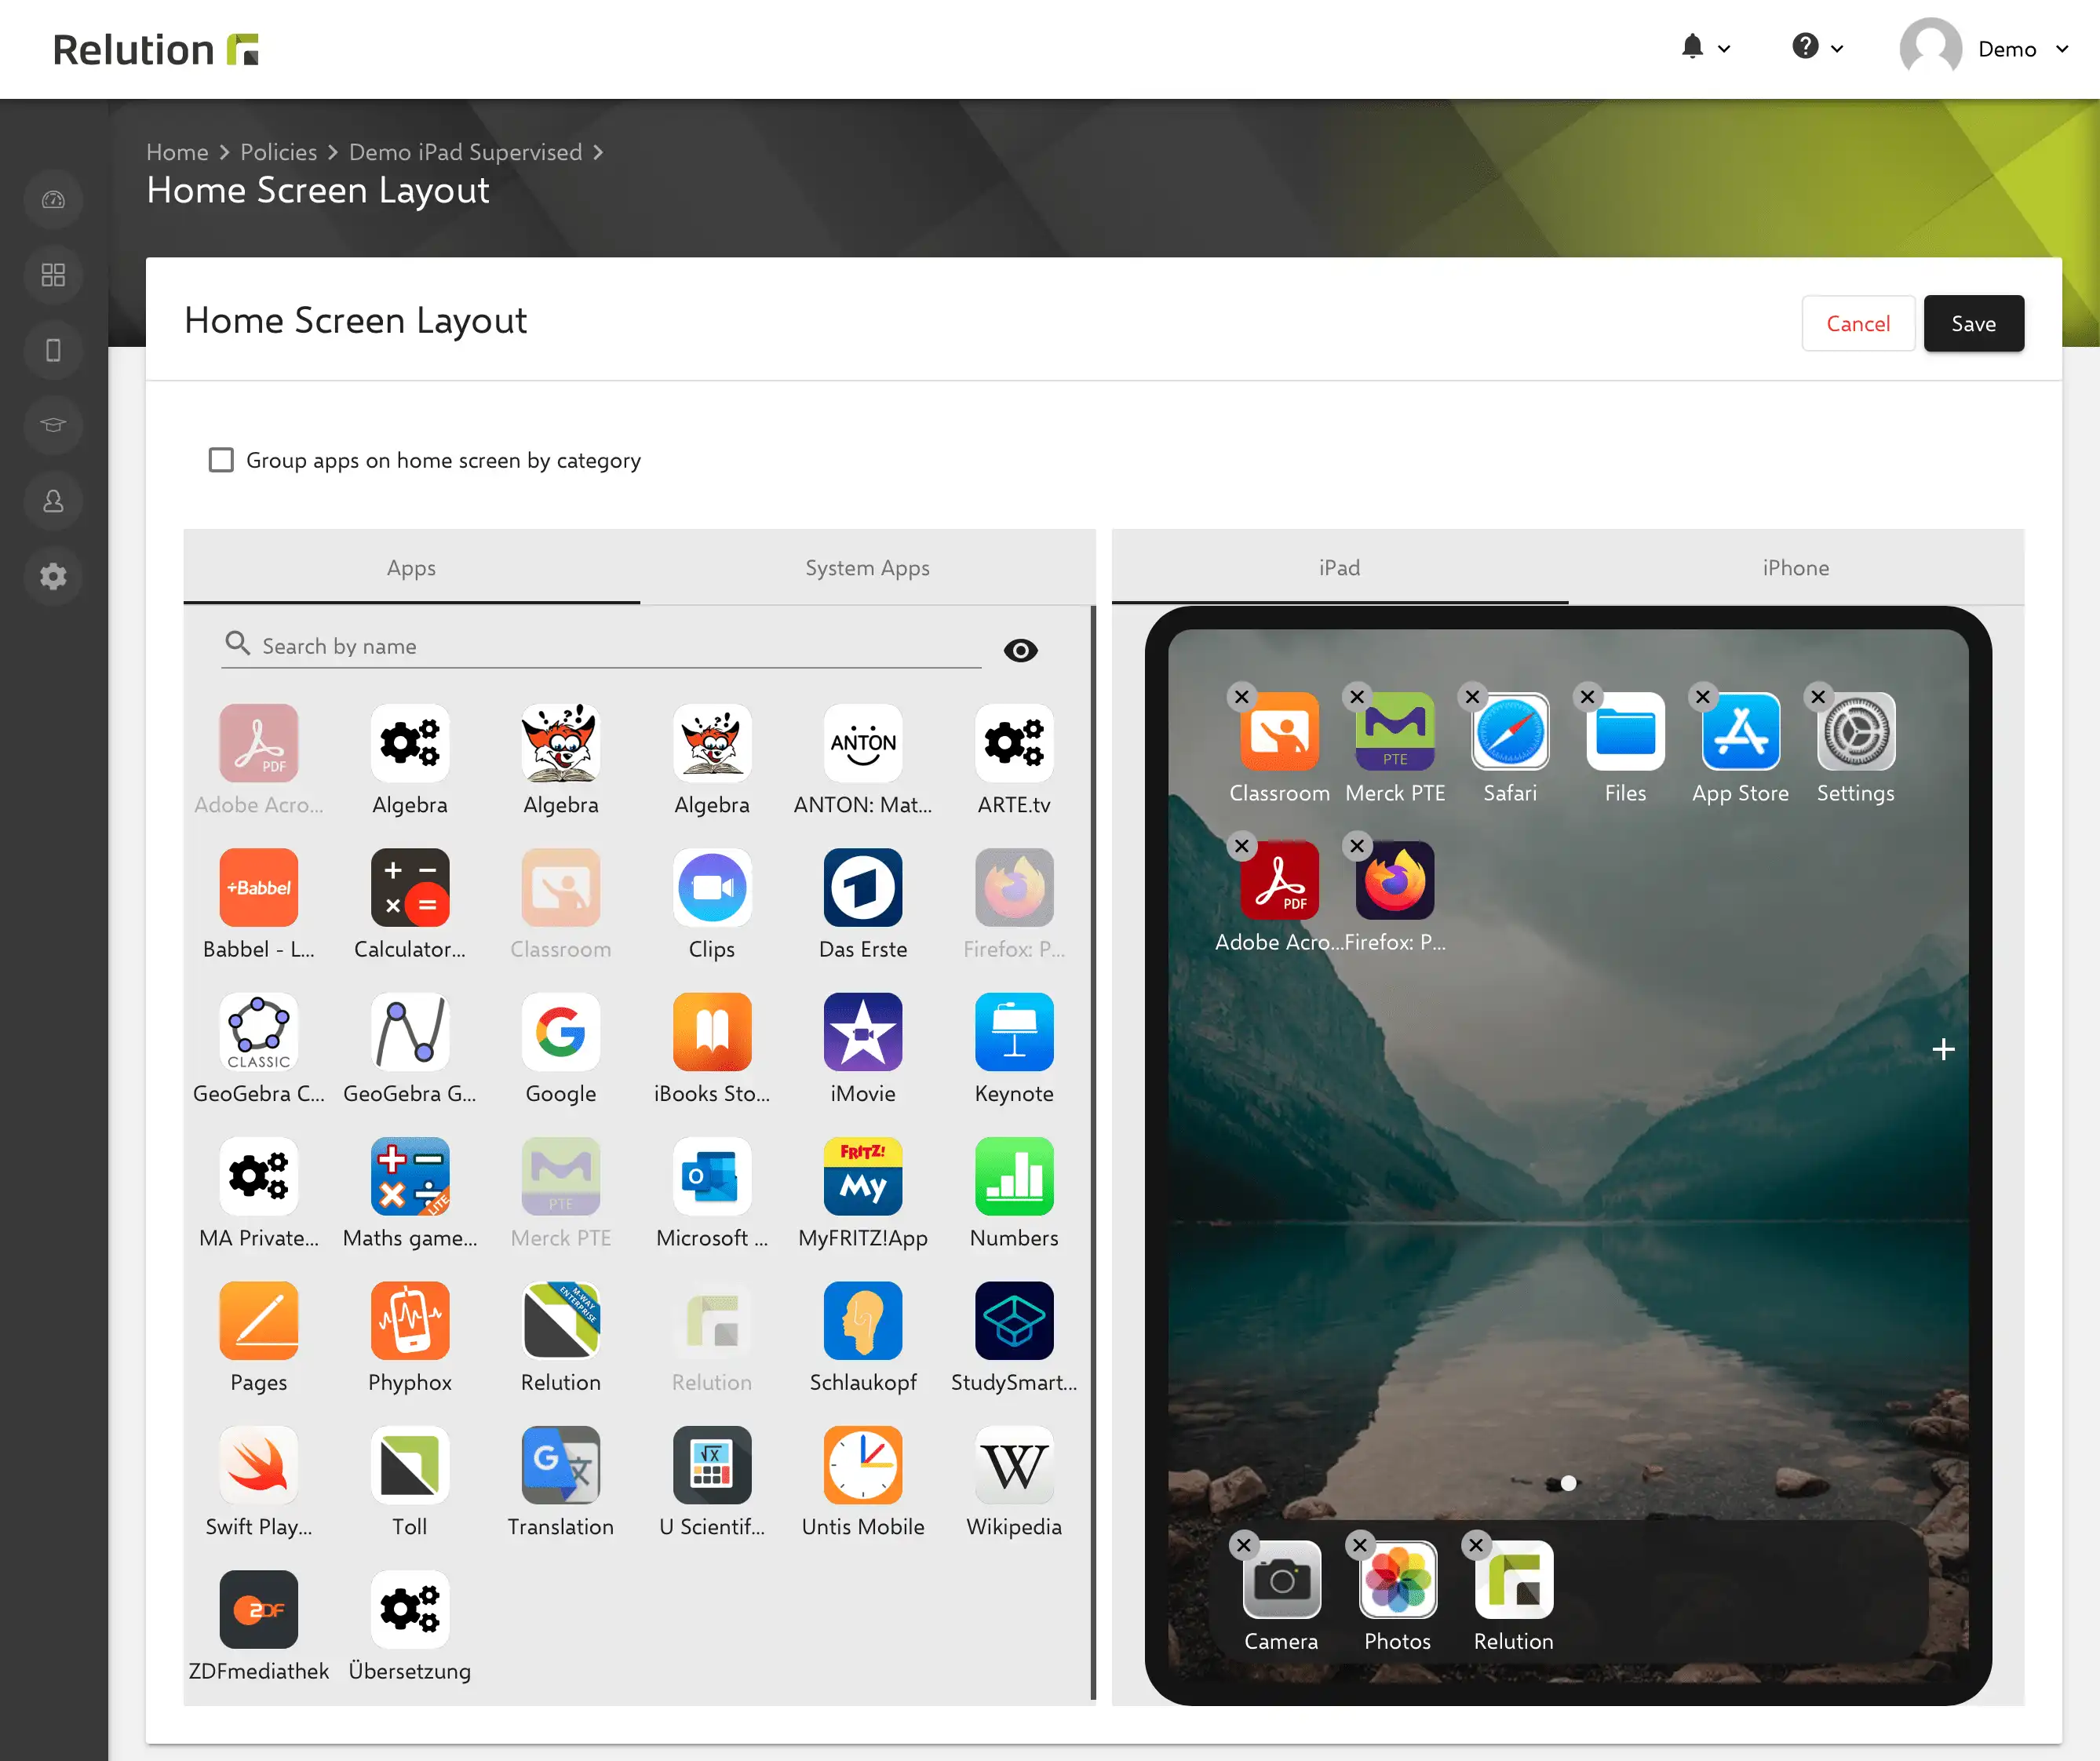Switch to the iPhone tab
The width and height of the screenshot is (2100, 1761).
1795,568
